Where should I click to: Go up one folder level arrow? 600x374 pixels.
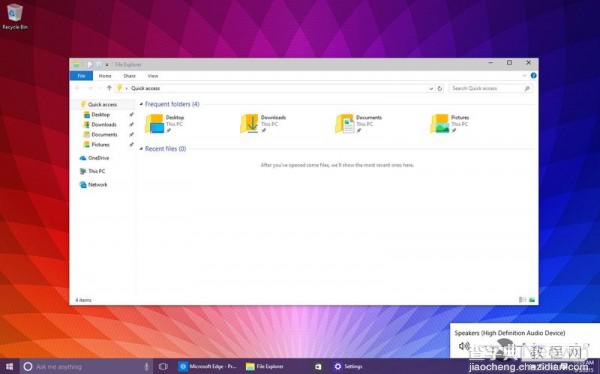[109, 88]
